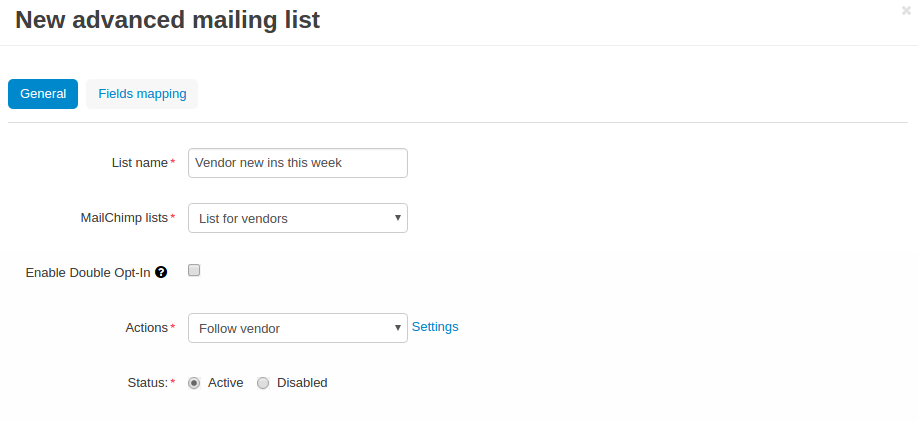Click the Follow vendor dropdown arrow

coord(398,328)
